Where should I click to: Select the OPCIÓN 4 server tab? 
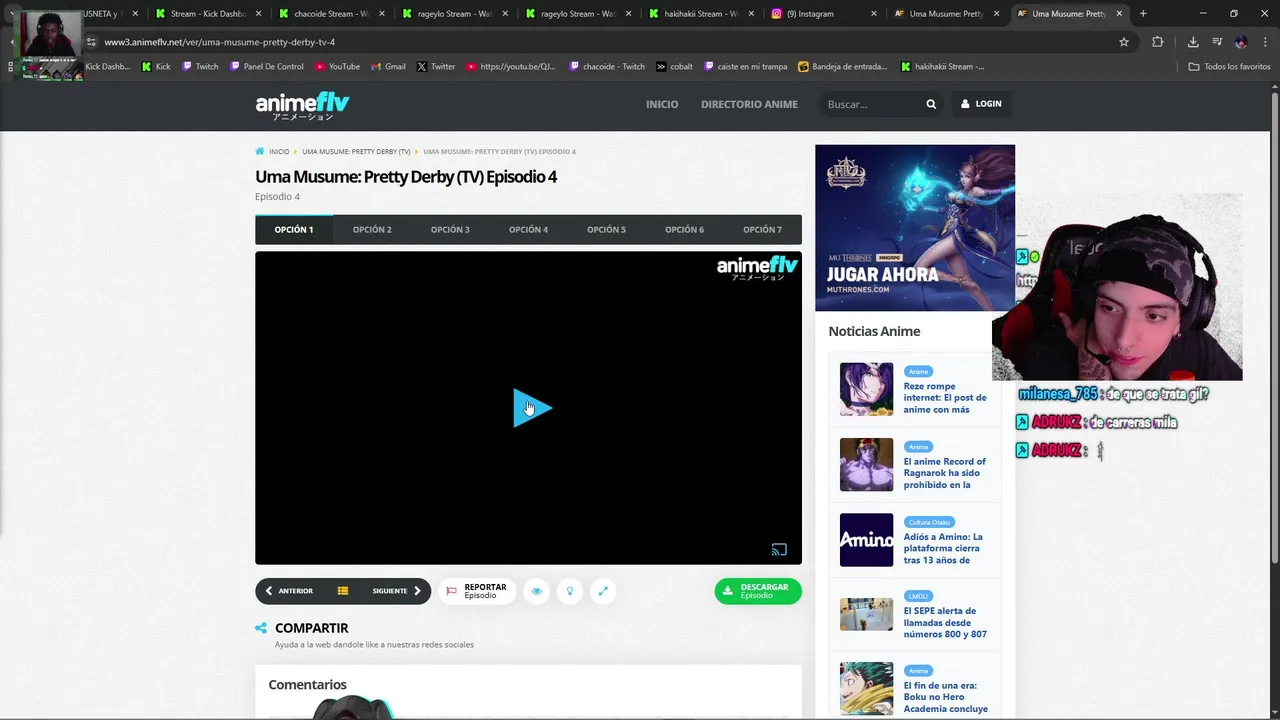point(528,229)
